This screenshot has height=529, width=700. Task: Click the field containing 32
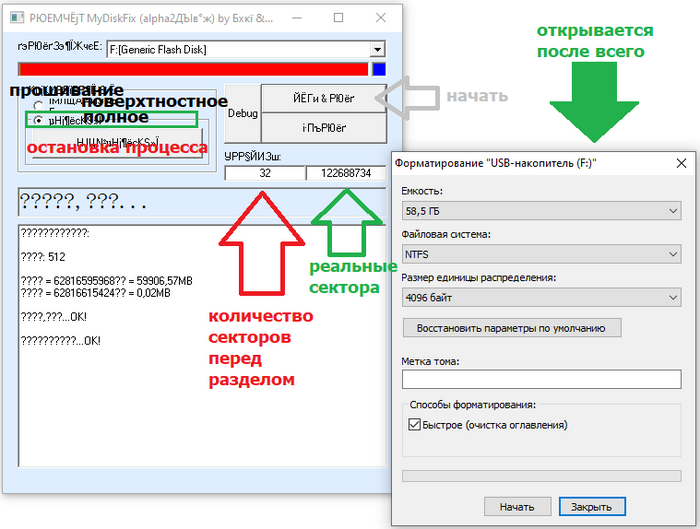(x=265, y=173)
